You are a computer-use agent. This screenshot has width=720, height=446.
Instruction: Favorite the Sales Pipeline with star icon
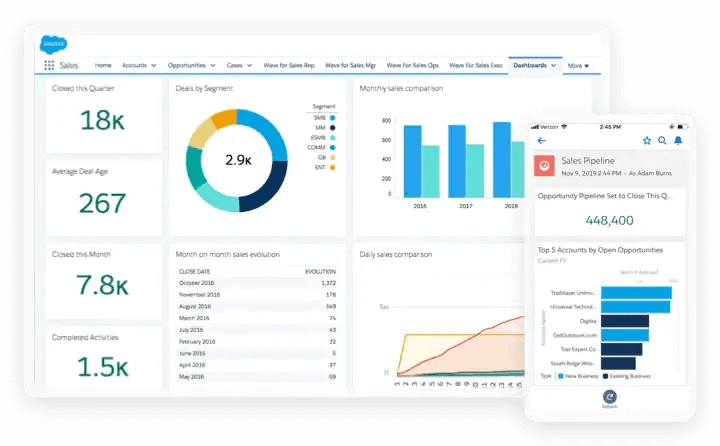click(647, 141)
